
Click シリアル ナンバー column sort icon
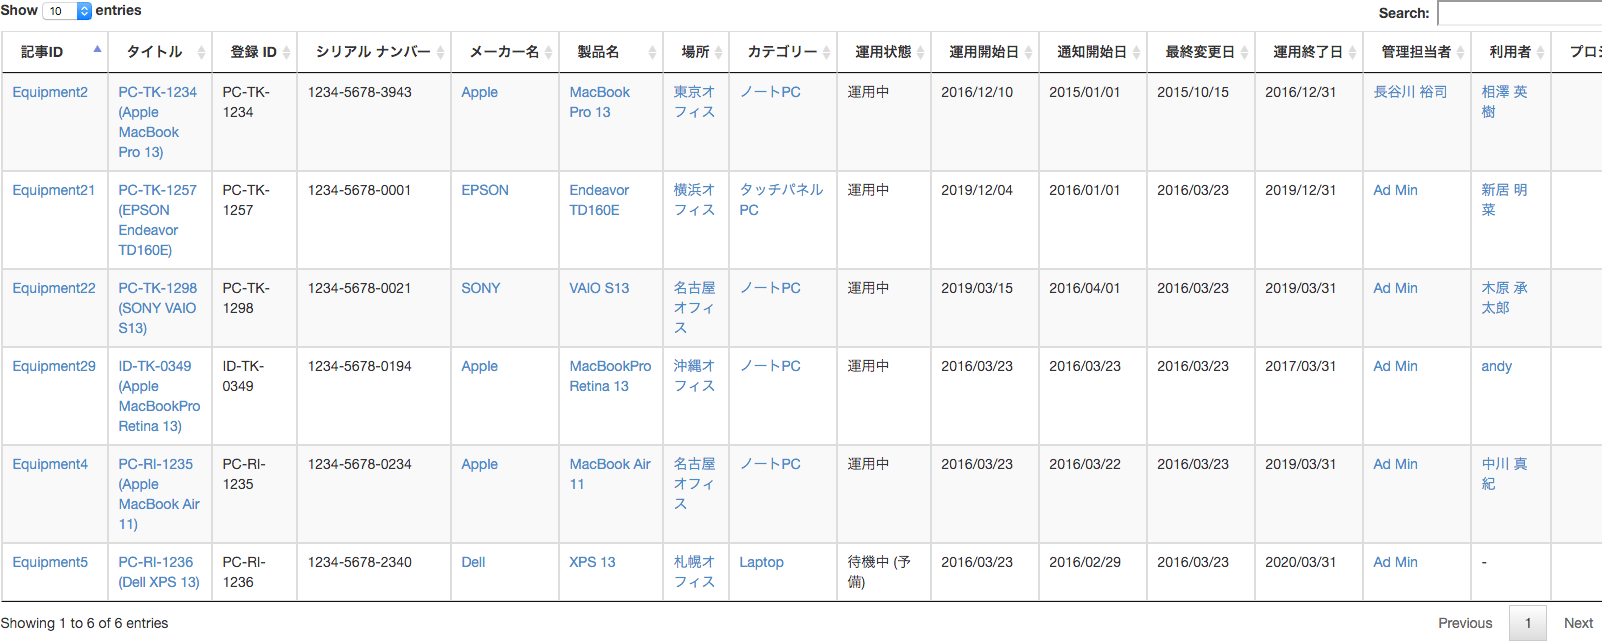[440, 52]
